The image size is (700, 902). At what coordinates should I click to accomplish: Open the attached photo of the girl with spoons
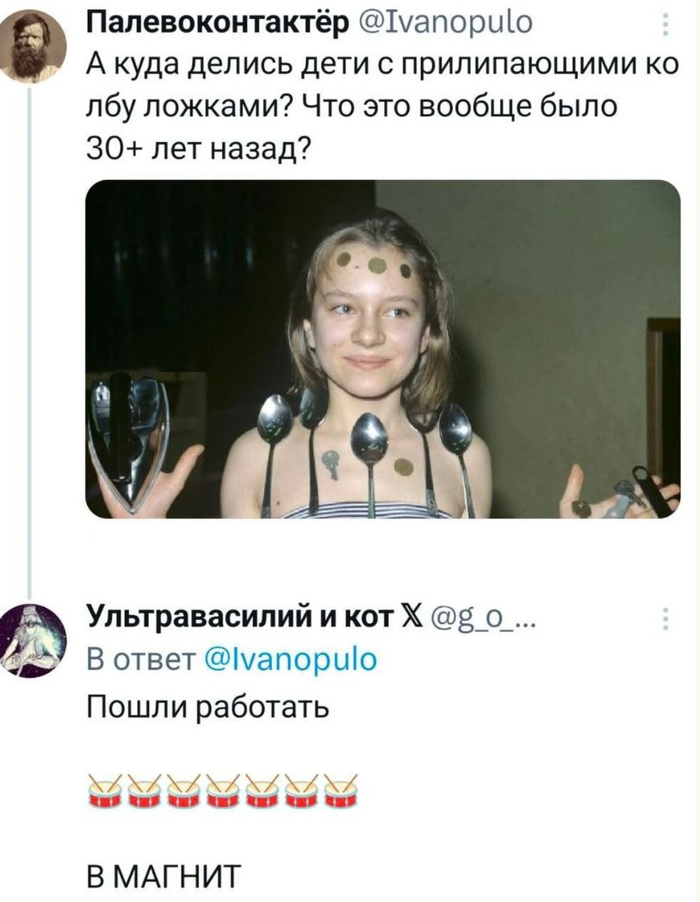(x=383, y=349)
